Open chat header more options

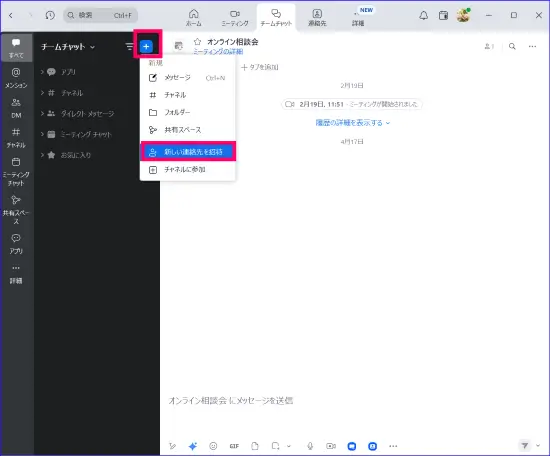click(x=532, y=46)
